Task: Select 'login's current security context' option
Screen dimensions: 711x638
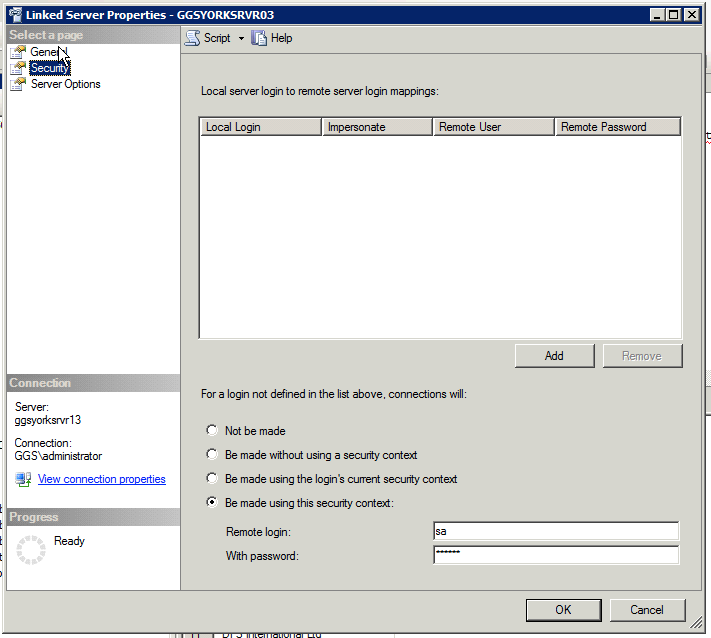Action: [x=211, y=479]
